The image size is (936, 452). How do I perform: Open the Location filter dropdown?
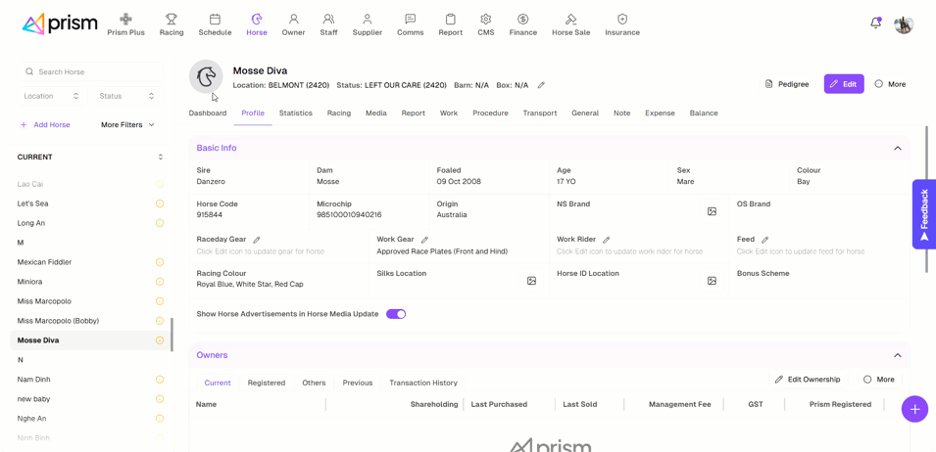(50, 96)
